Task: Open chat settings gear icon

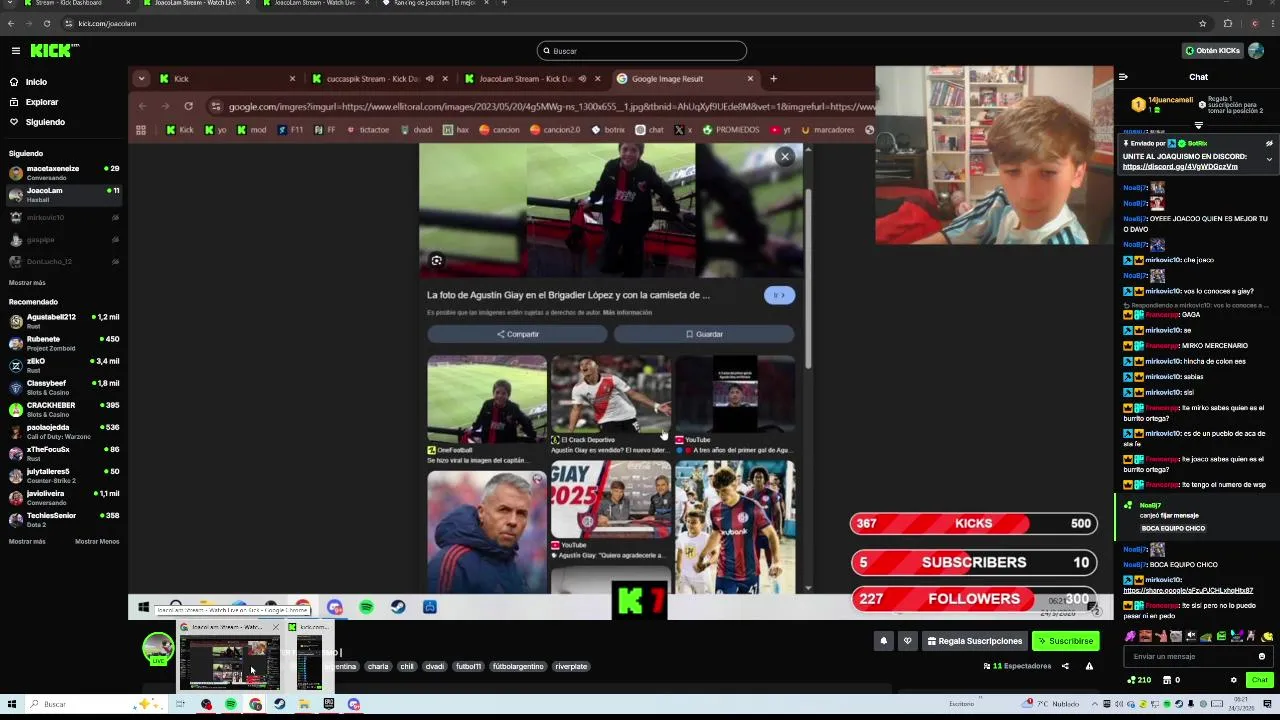Action: [x=1233, y=680]
